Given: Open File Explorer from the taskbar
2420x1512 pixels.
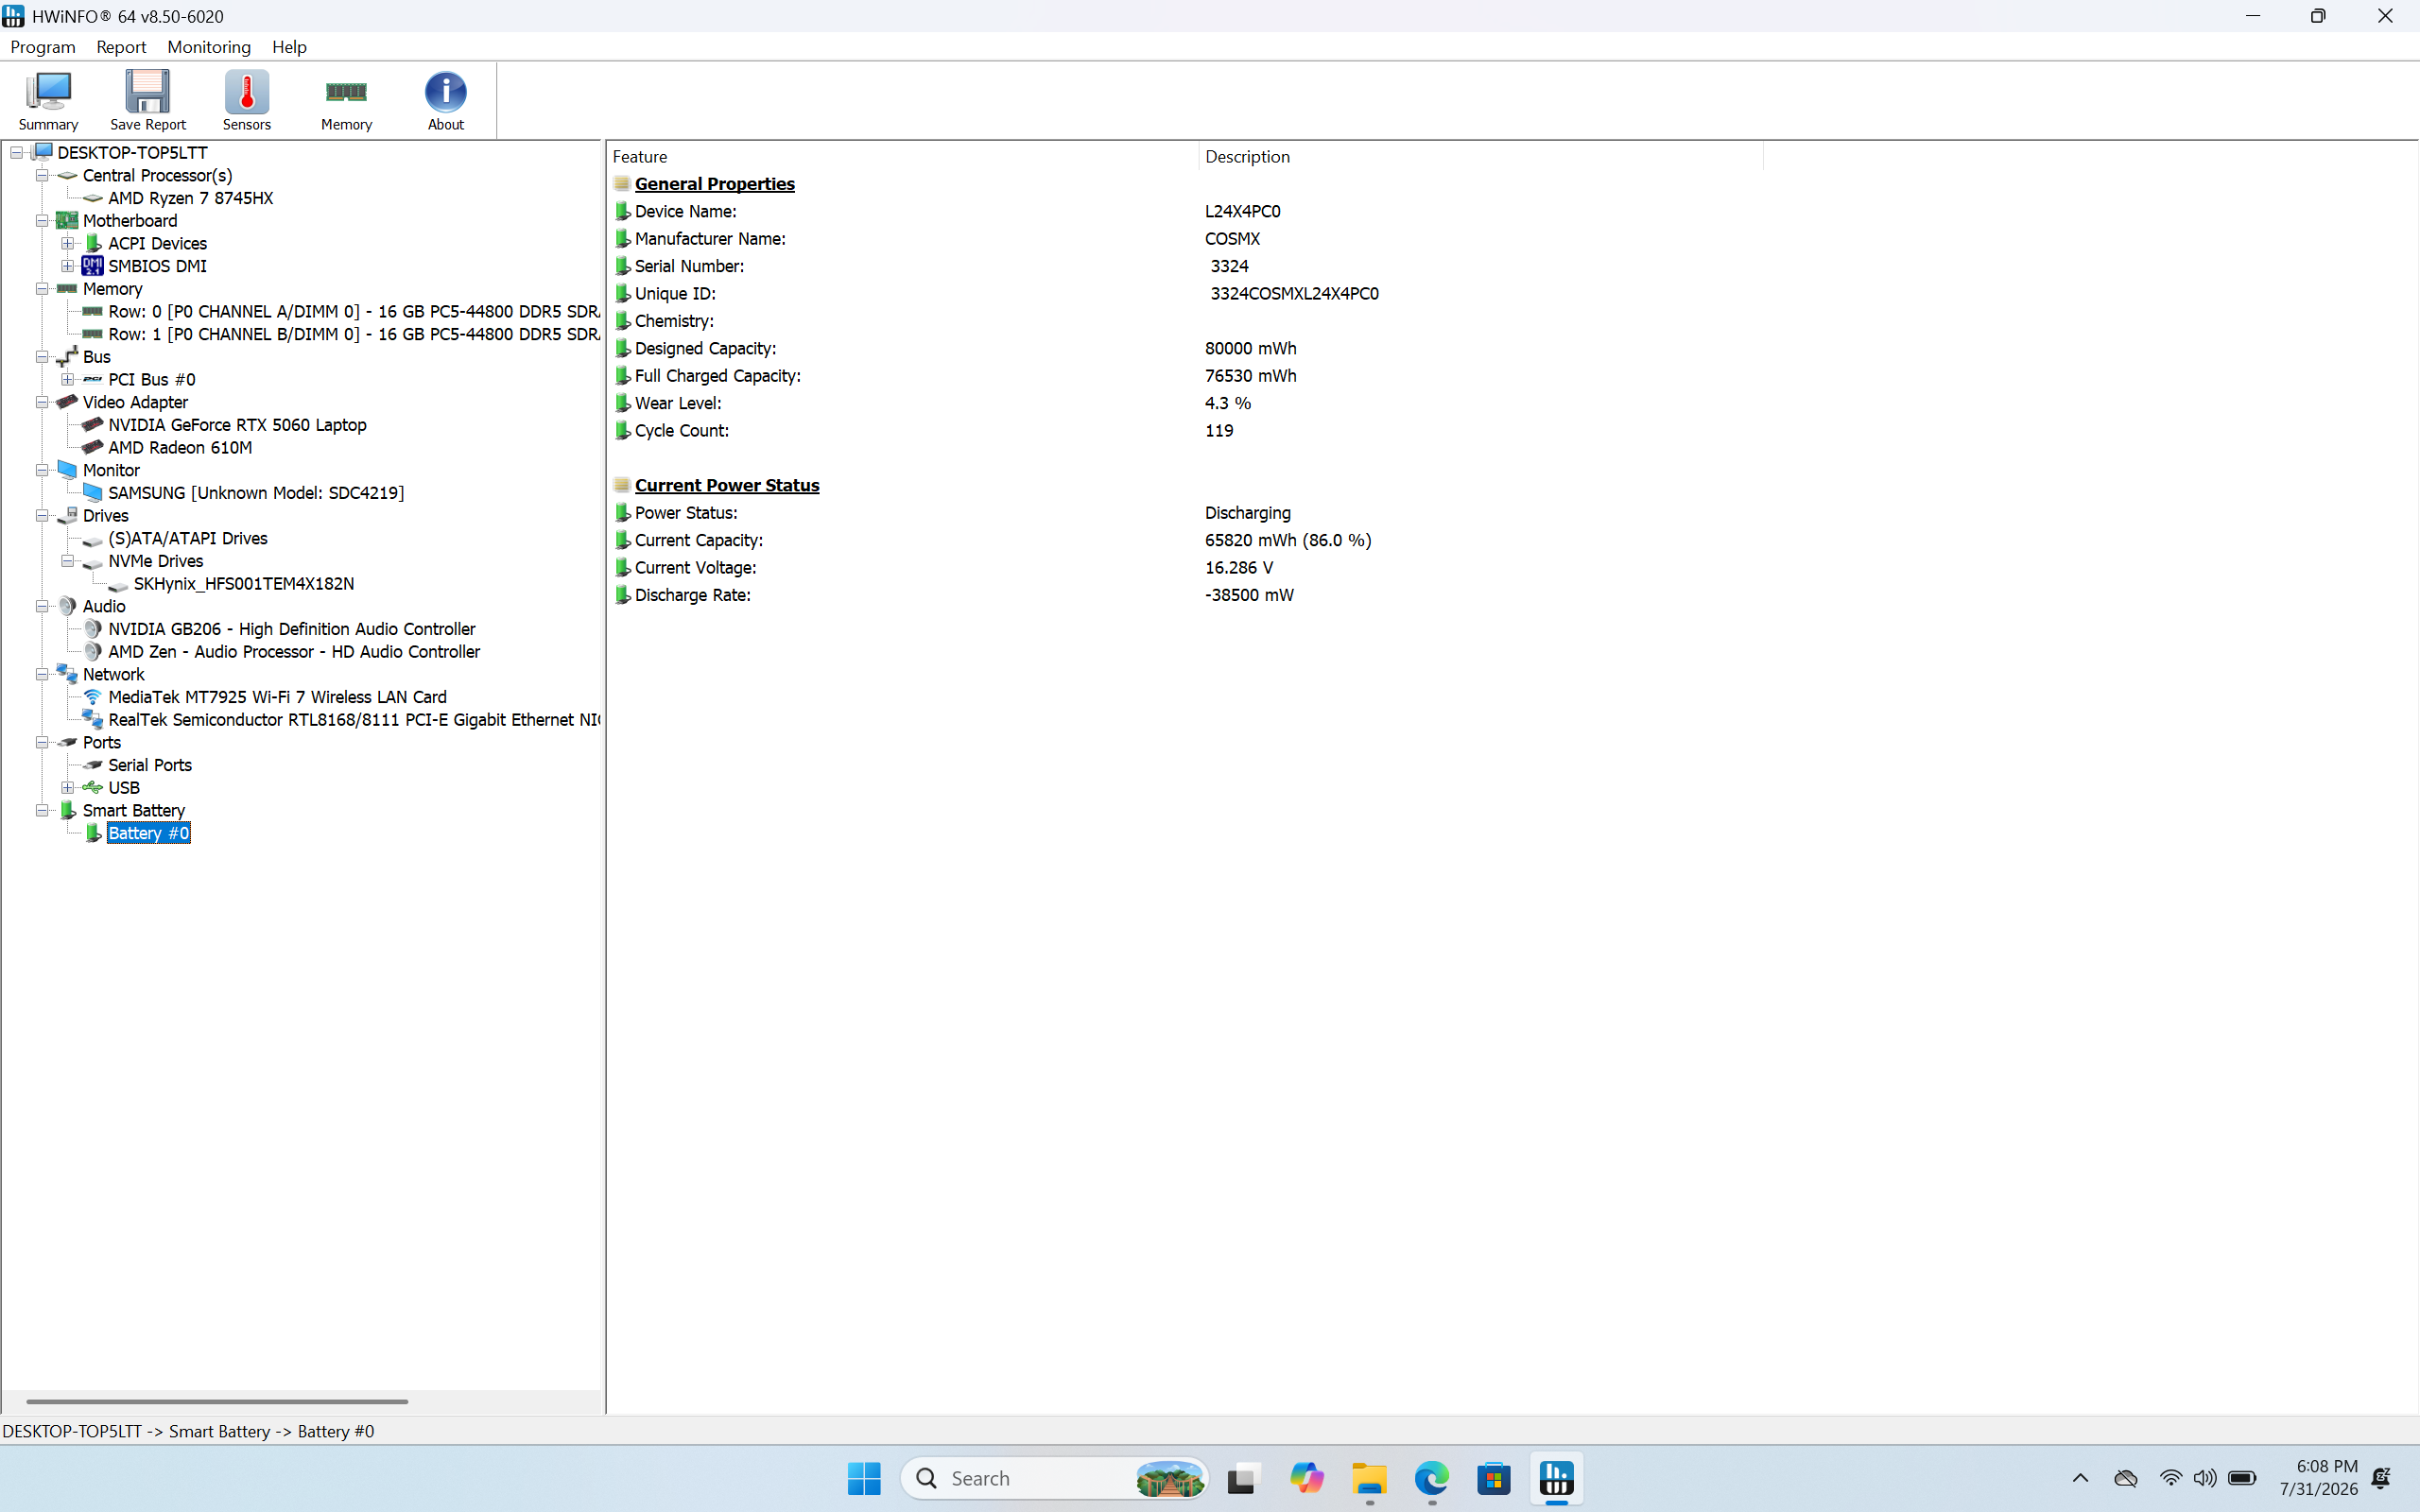Looking at the screenshot, I should (1369, 1478).
